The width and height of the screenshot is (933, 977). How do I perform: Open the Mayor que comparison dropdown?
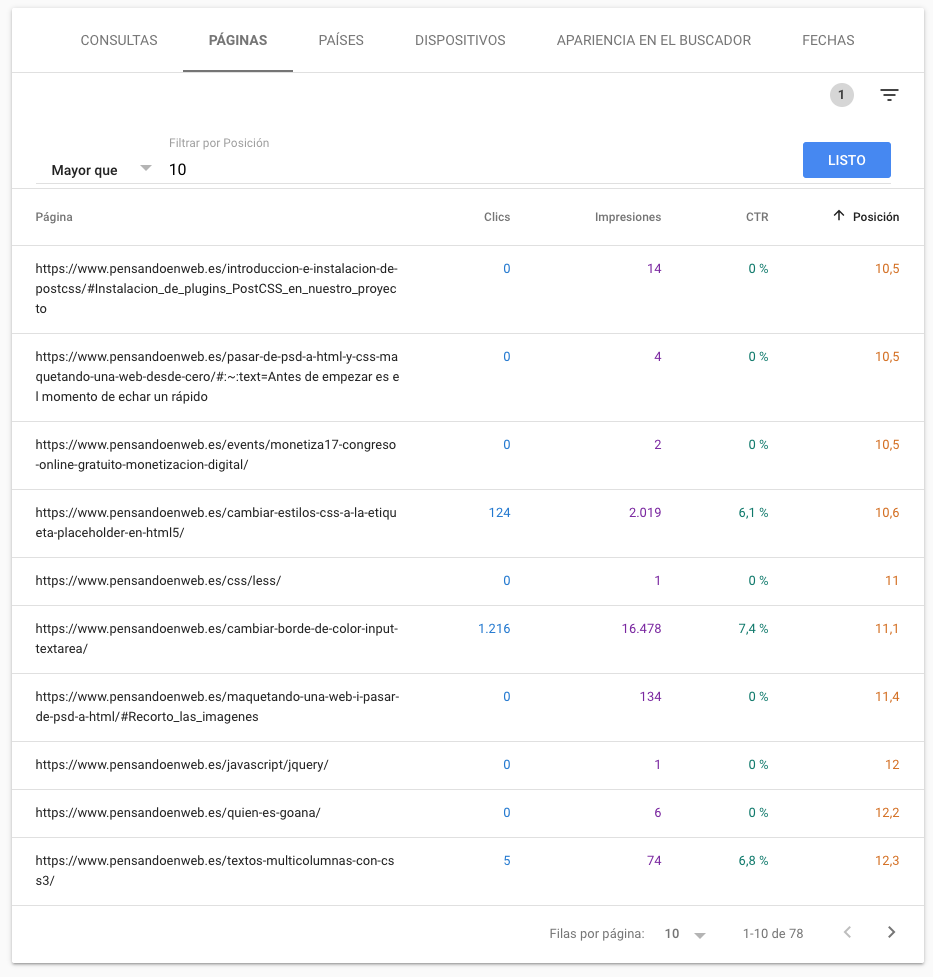(x=102, y=169)
